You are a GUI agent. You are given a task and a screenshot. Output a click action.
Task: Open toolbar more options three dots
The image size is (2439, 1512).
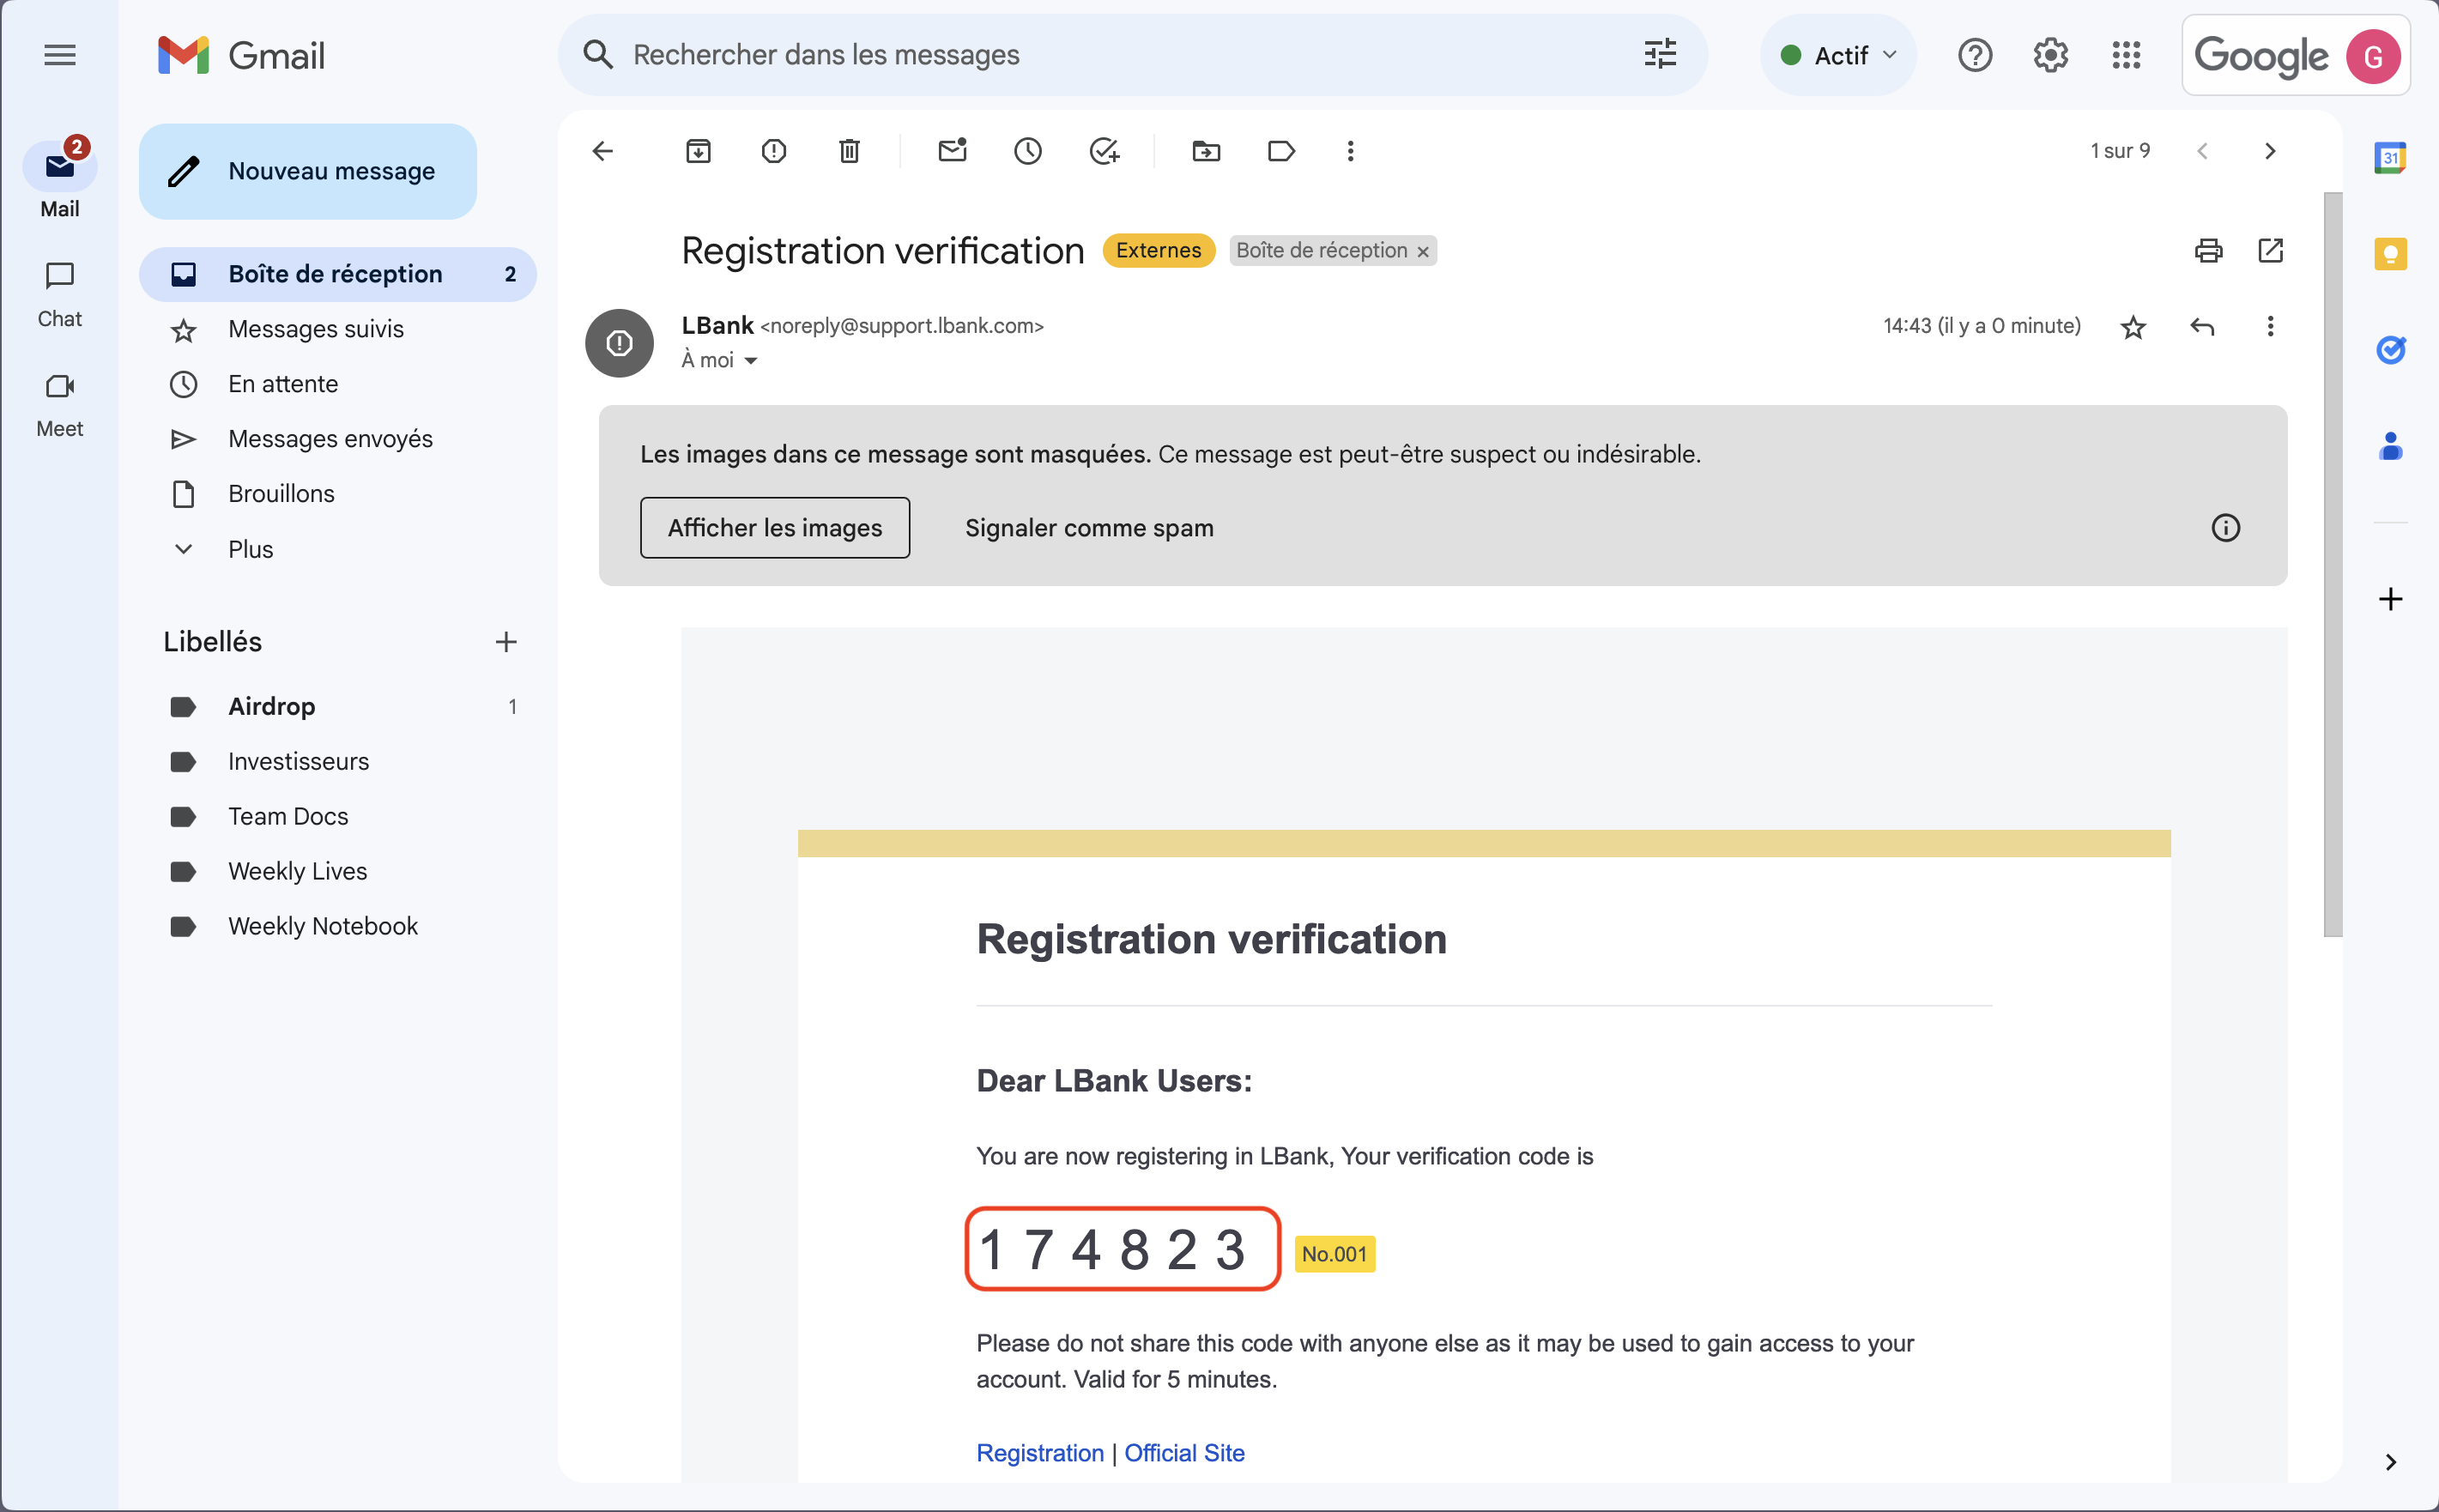click(x=1350, y=151)
